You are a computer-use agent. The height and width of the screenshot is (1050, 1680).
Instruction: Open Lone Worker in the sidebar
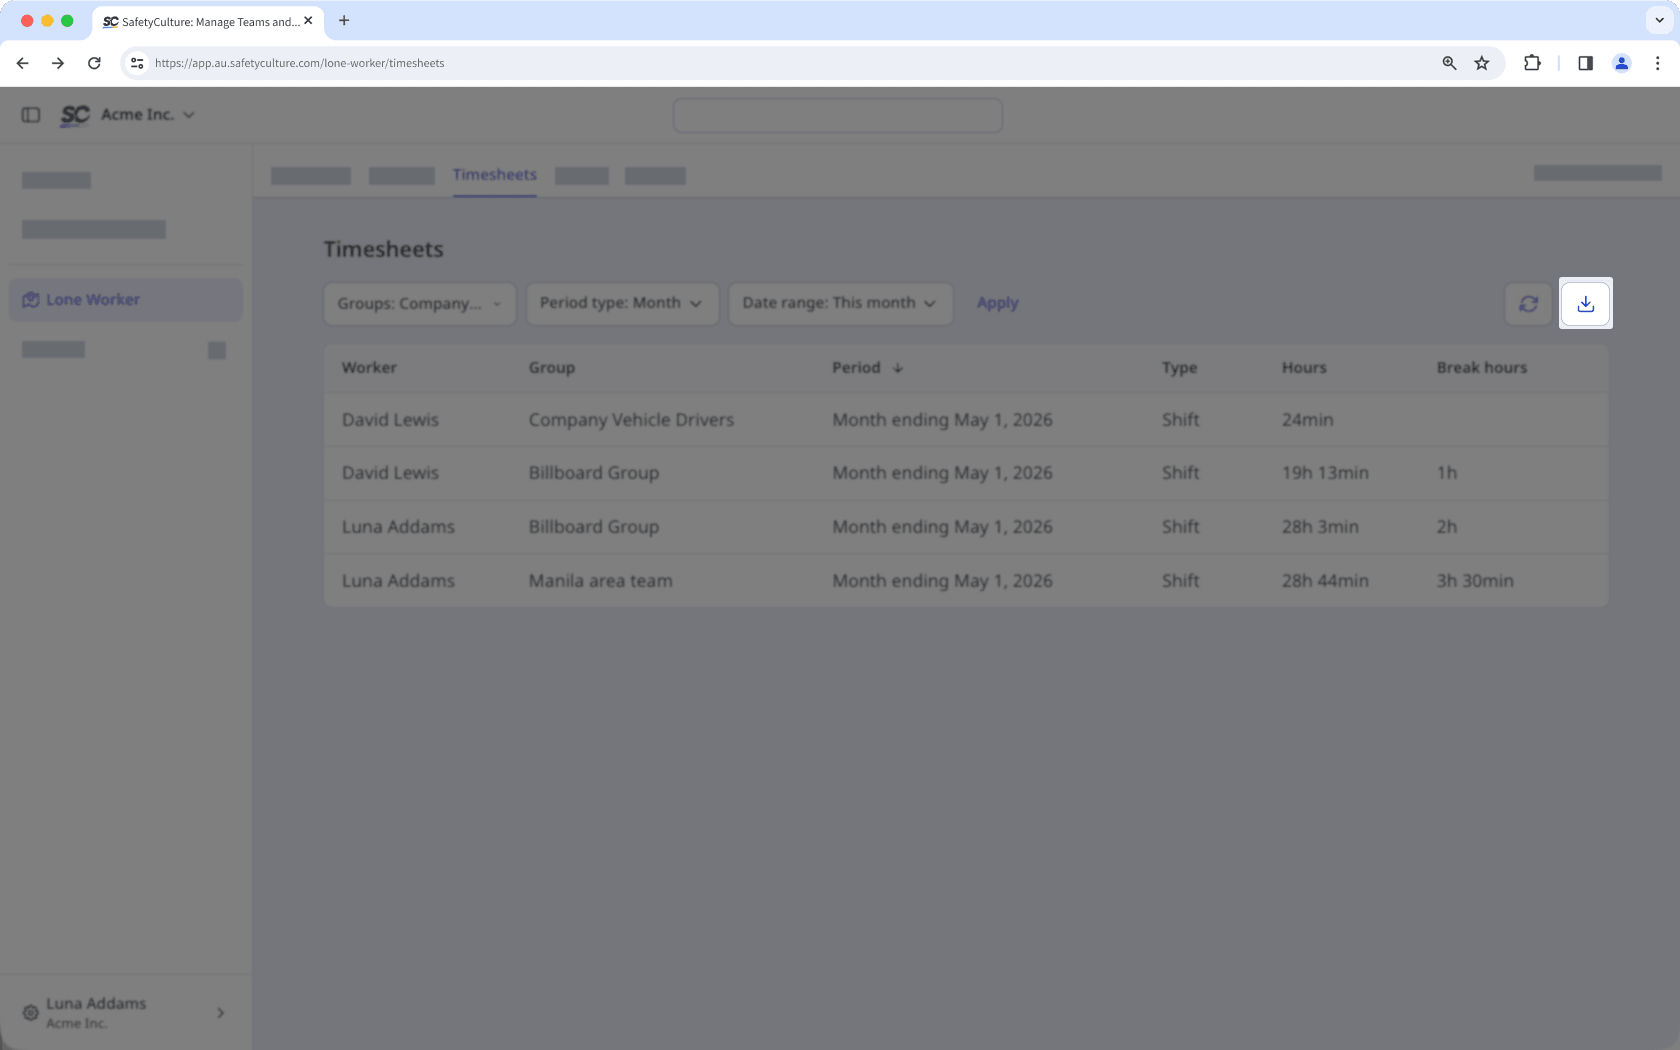pyautogui.click(x=126, y=300)
